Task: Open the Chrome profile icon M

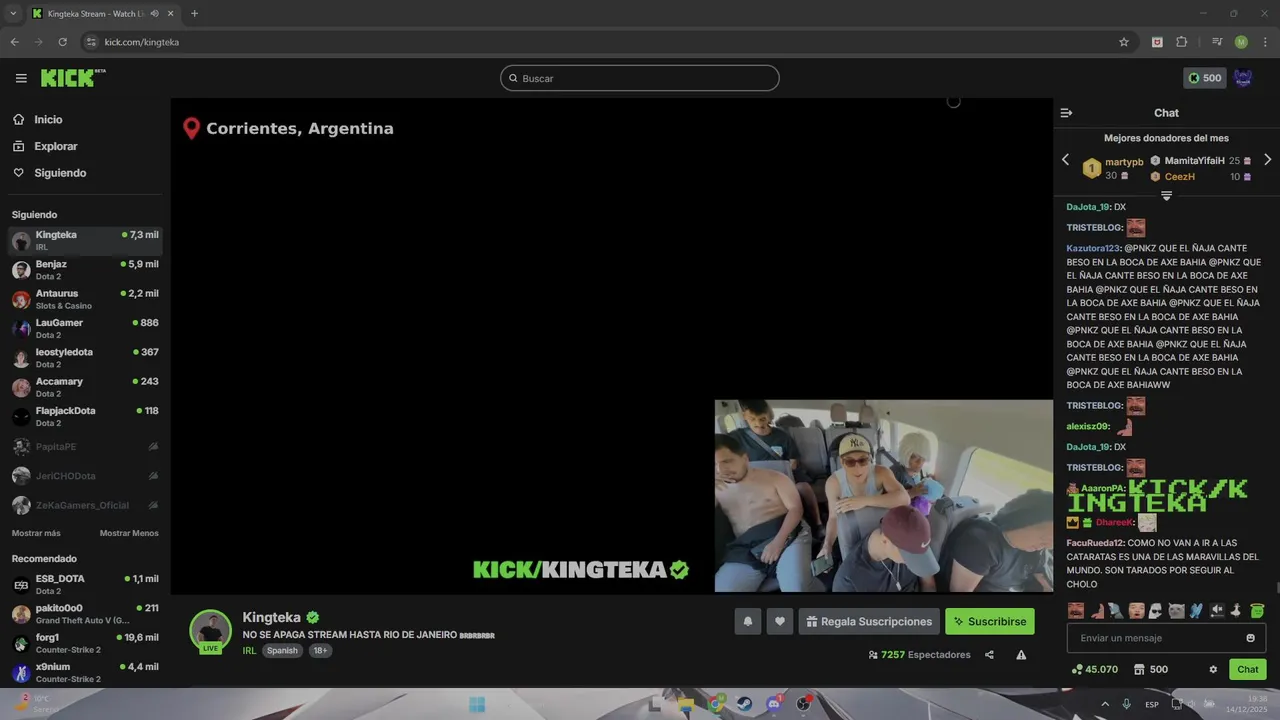Action: tap(1241, 42)
